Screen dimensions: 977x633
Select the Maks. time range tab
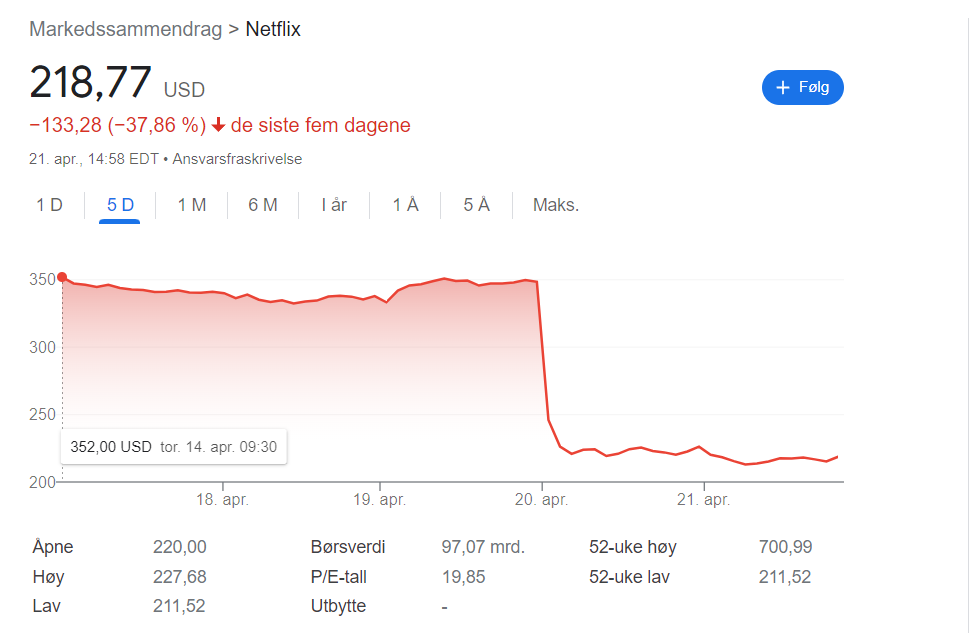556,205
